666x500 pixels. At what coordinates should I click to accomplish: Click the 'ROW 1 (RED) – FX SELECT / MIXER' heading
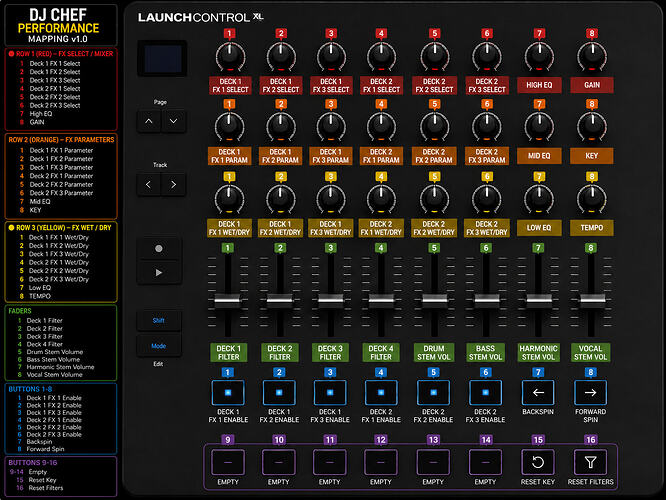(61, 54)
